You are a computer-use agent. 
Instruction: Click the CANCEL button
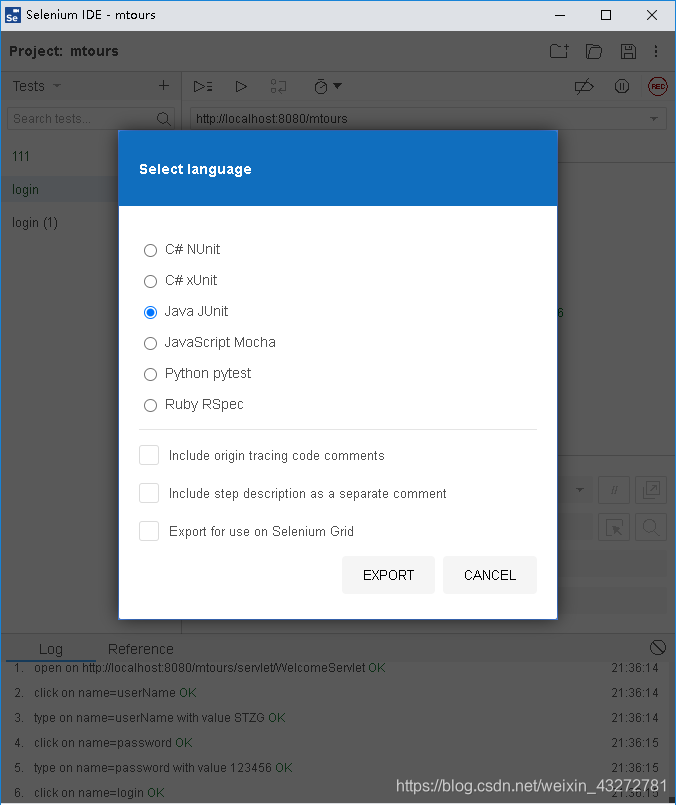coord(490,575)
